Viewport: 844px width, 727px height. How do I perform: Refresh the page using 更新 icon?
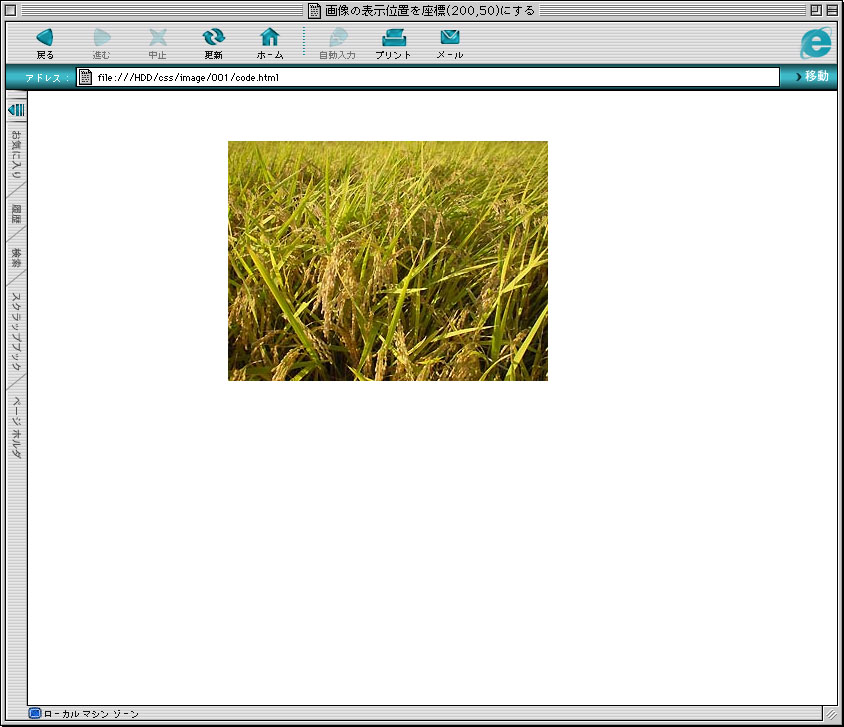(x=214, y=38)
